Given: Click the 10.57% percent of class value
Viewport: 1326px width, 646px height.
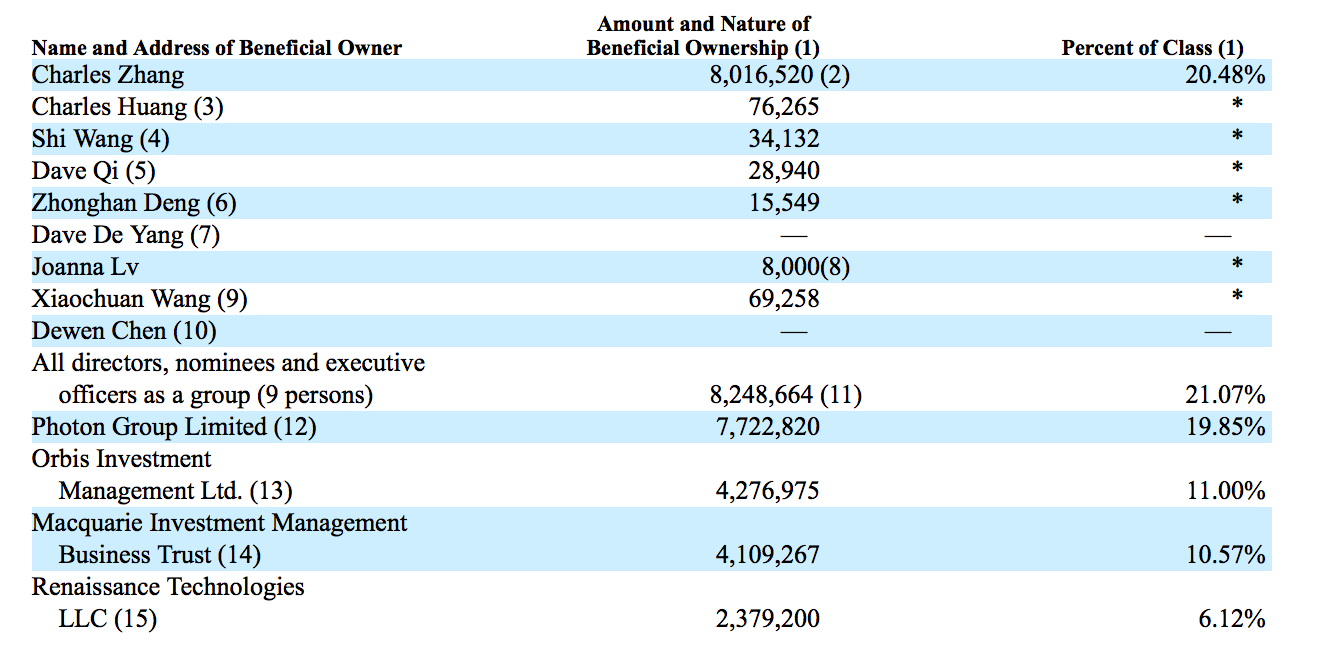Looking at the screenshot, I should (1226, 555).
